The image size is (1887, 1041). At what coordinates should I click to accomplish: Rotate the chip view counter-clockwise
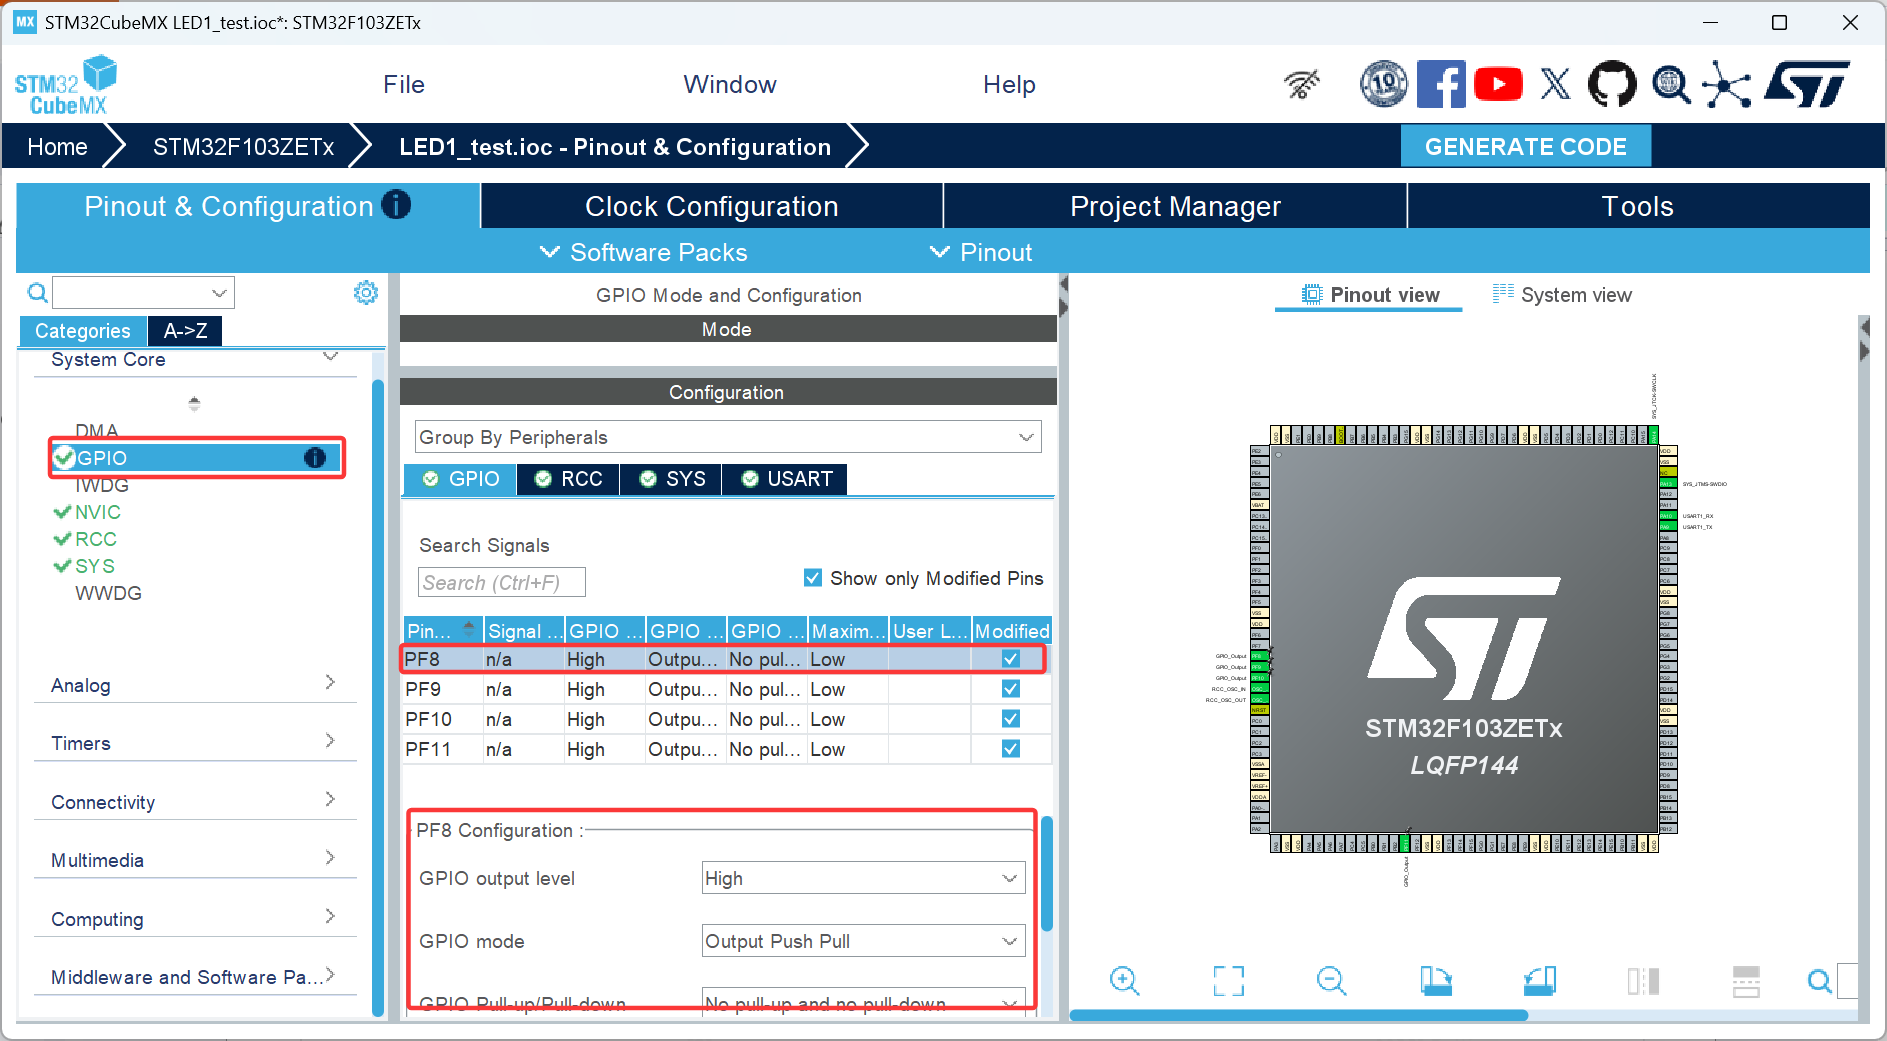click(x=1540, y=981)
